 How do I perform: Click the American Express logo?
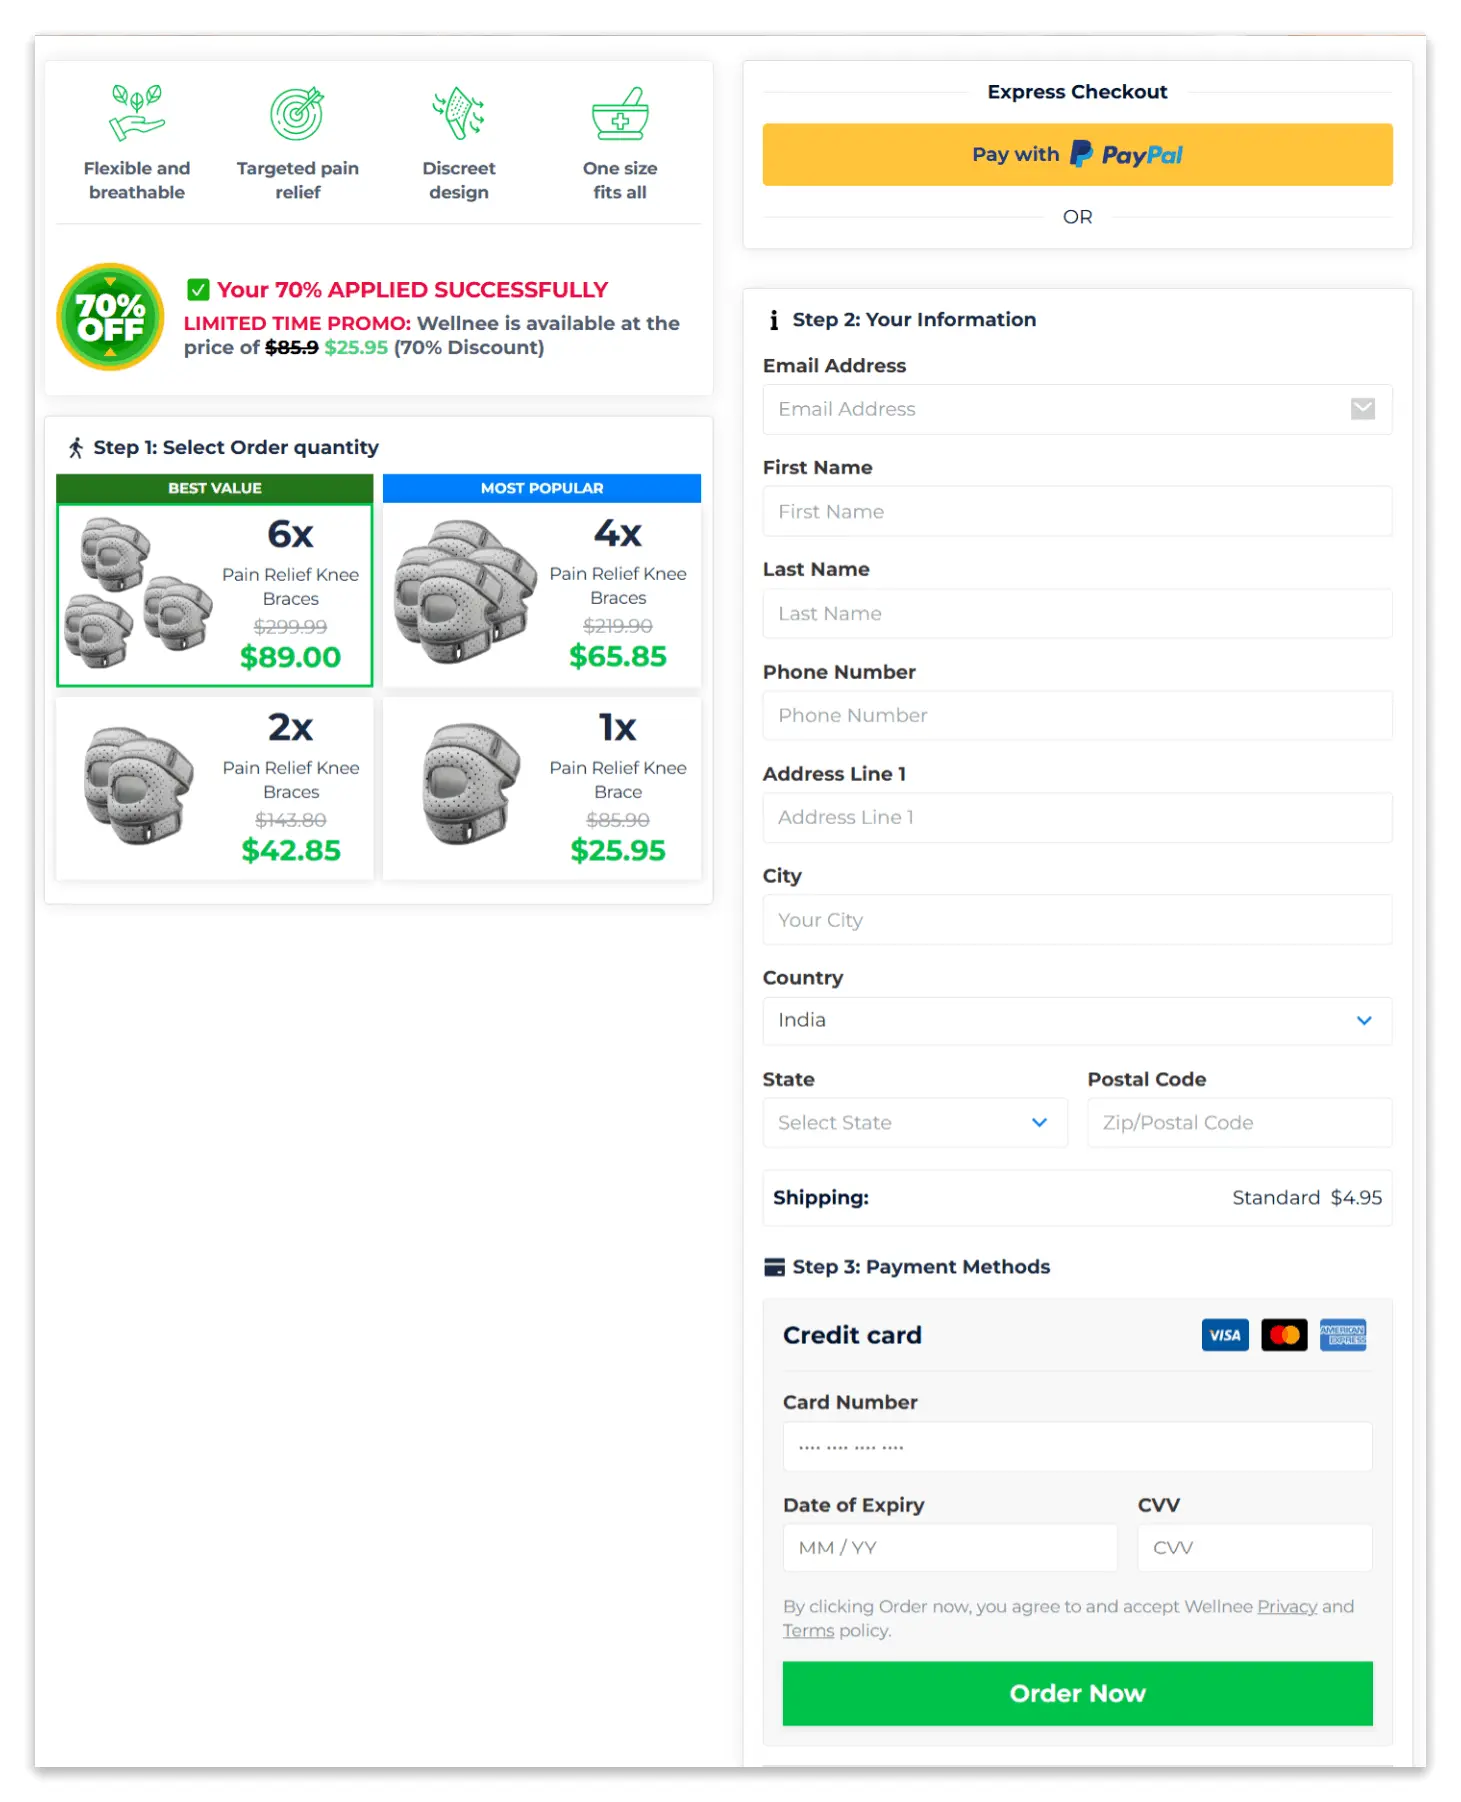[x=1342, y=1335]
